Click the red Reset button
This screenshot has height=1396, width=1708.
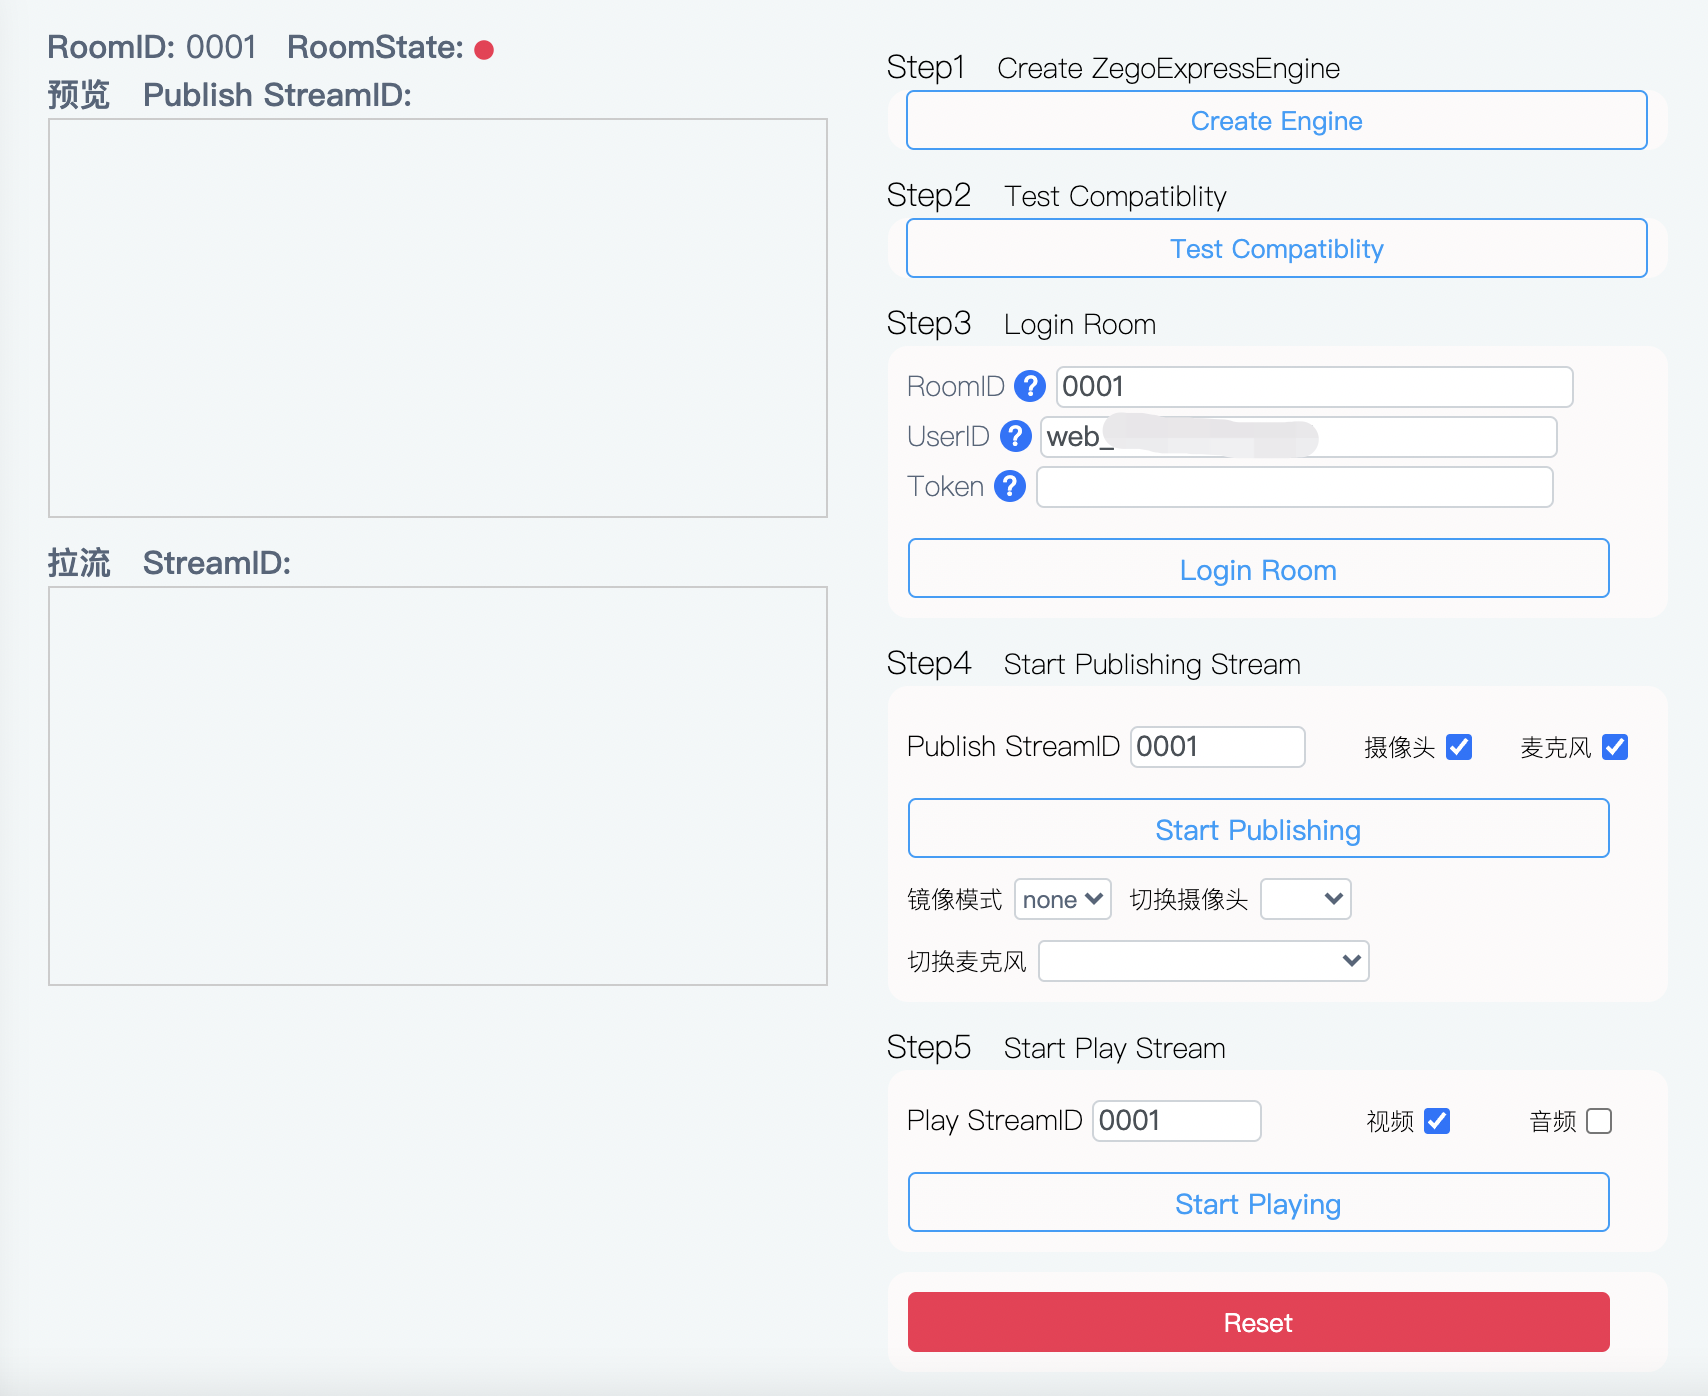point(1257,1322)
